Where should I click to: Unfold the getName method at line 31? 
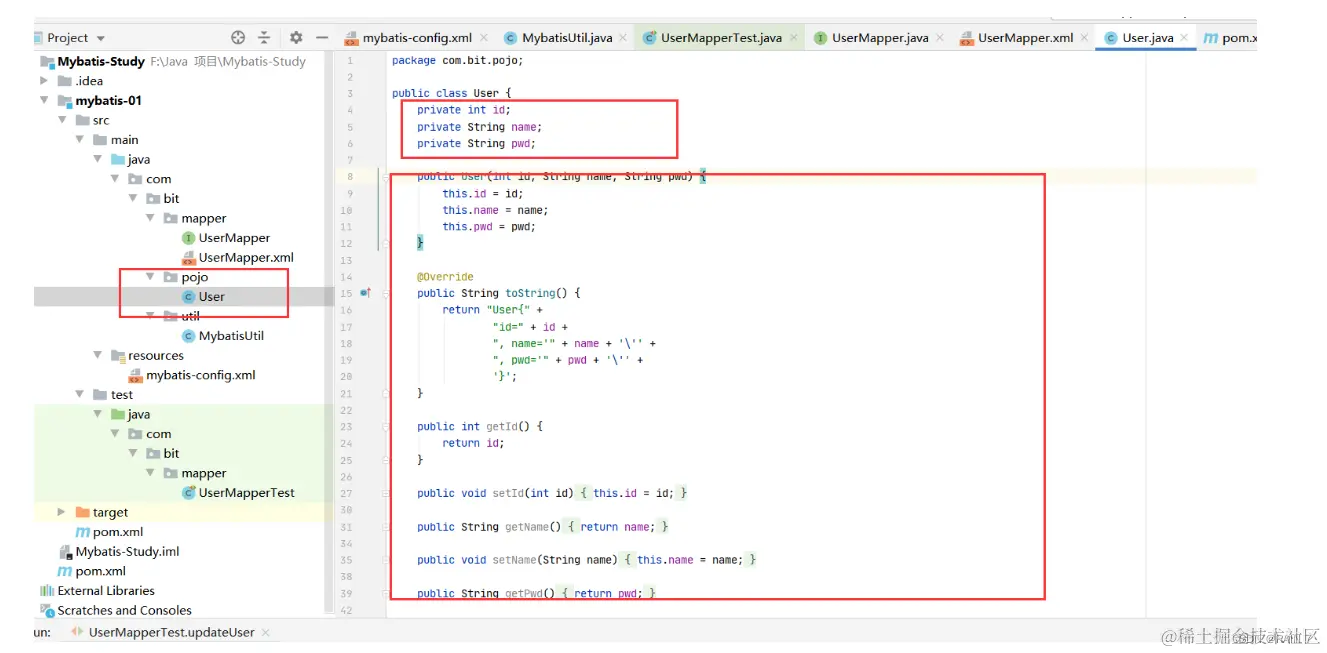[x=386, y=526]
